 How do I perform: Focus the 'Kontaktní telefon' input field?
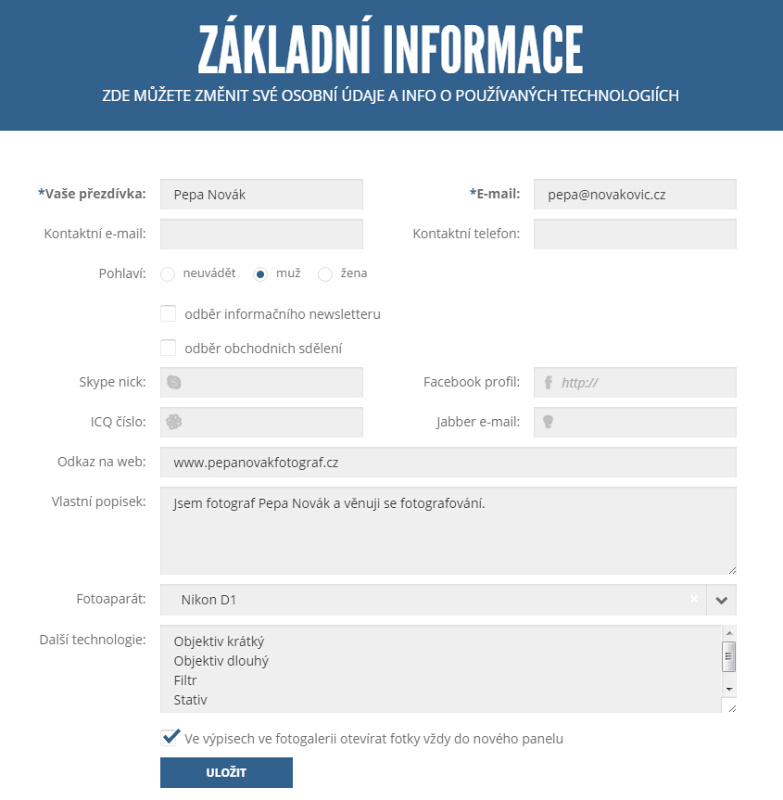(x=635, y=234)
